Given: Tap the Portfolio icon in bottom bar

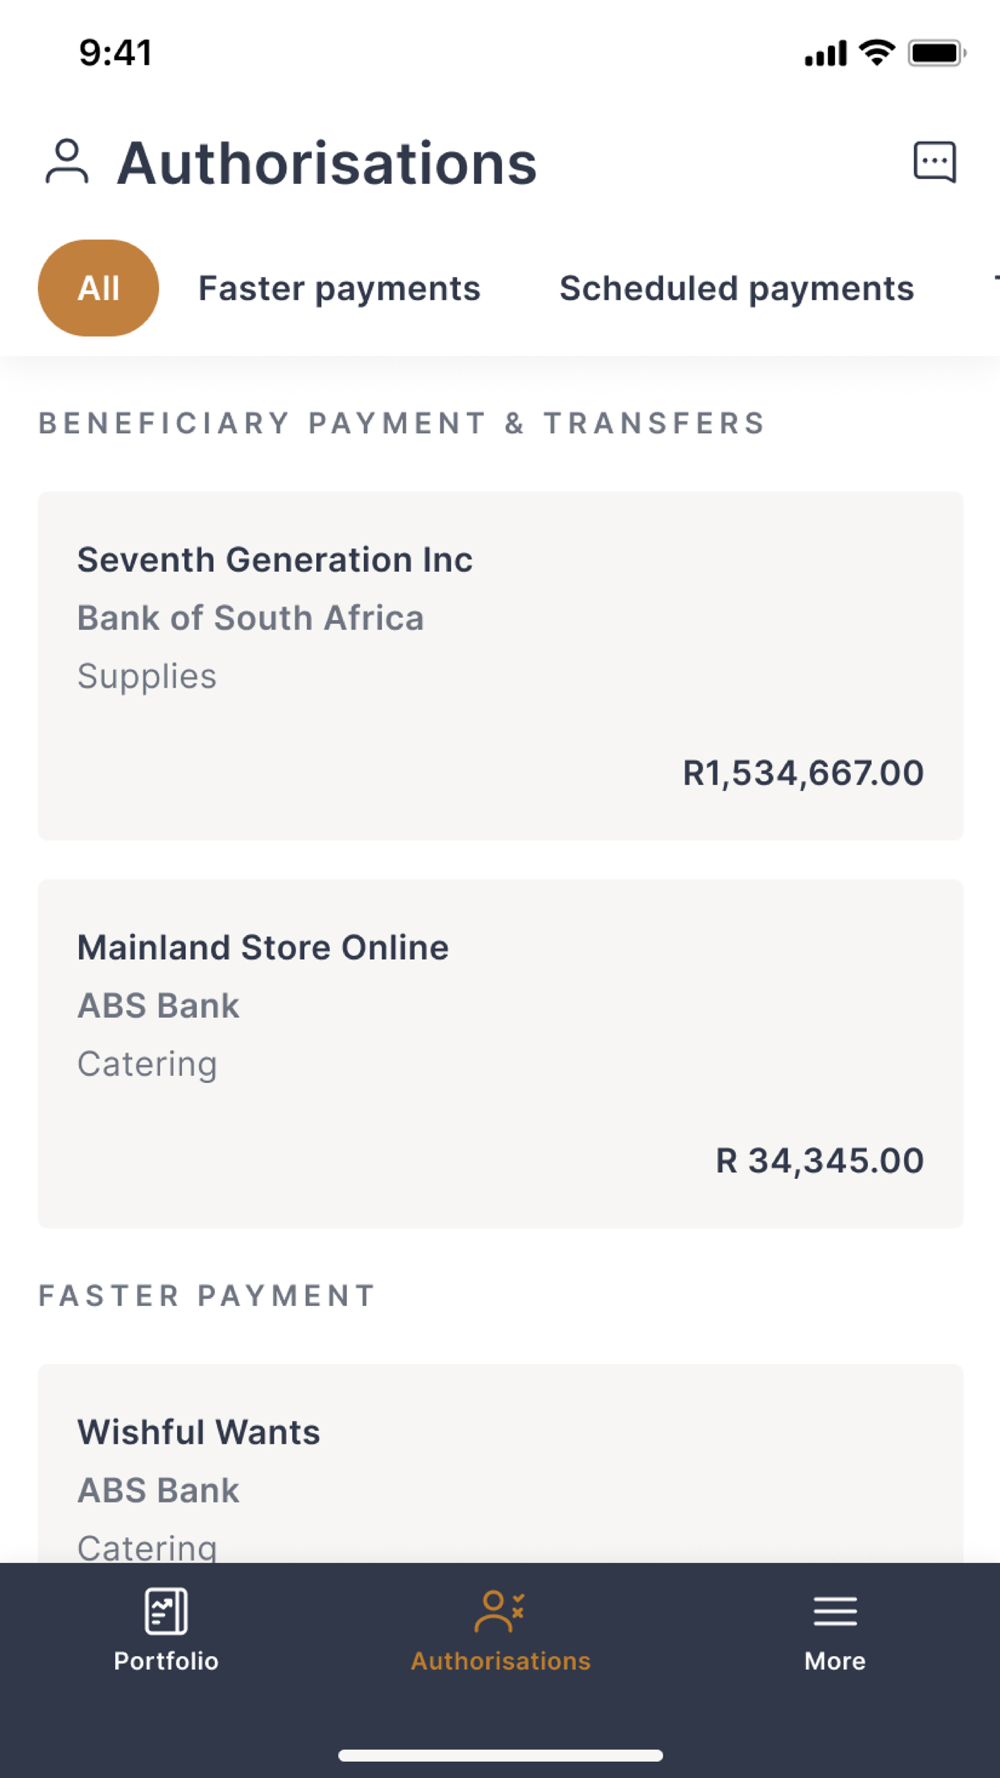Looking at the screenshot, I should tap(166, 1611).
